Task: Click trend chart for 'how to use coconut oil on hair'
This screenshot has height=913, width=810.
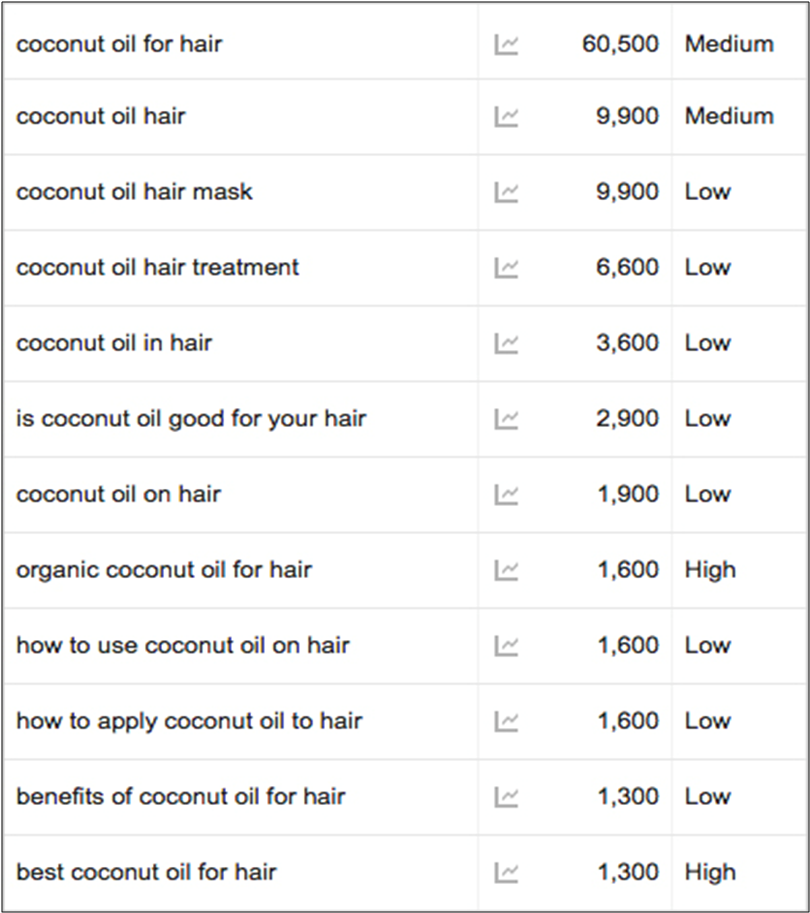Action: 507,646
